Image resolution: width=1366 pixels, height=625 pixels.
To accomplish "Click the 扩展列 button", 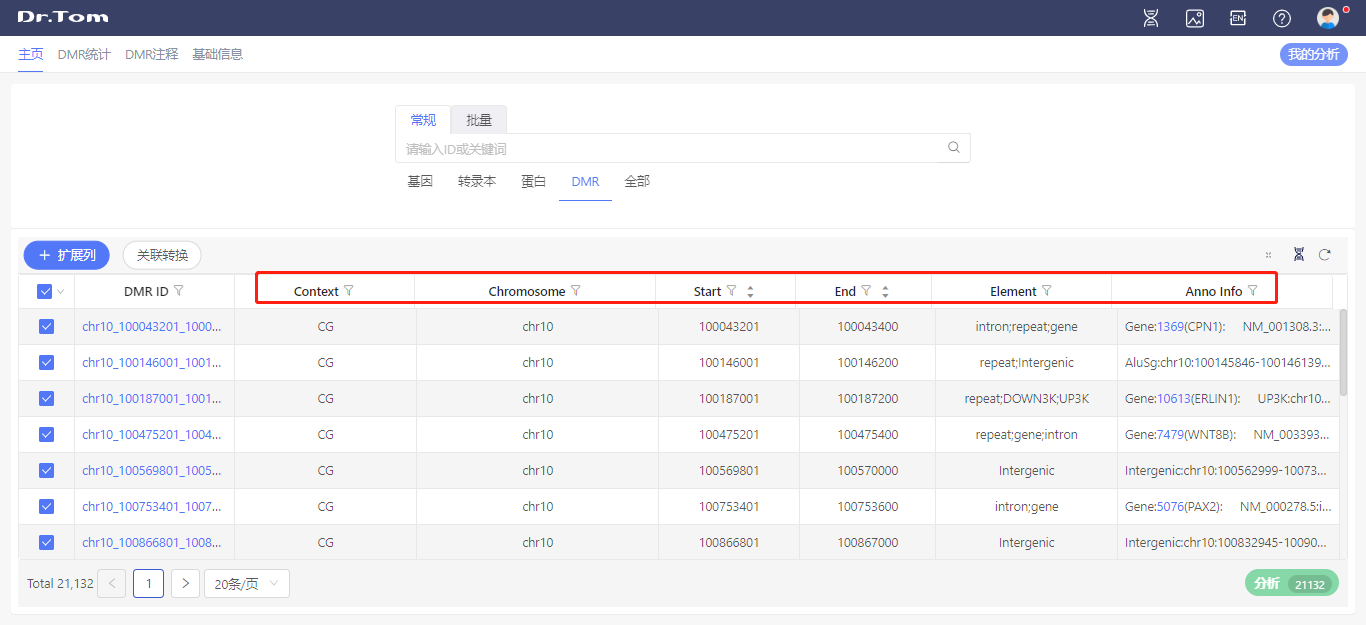I will pyautogui.click(x=67, y=255).
